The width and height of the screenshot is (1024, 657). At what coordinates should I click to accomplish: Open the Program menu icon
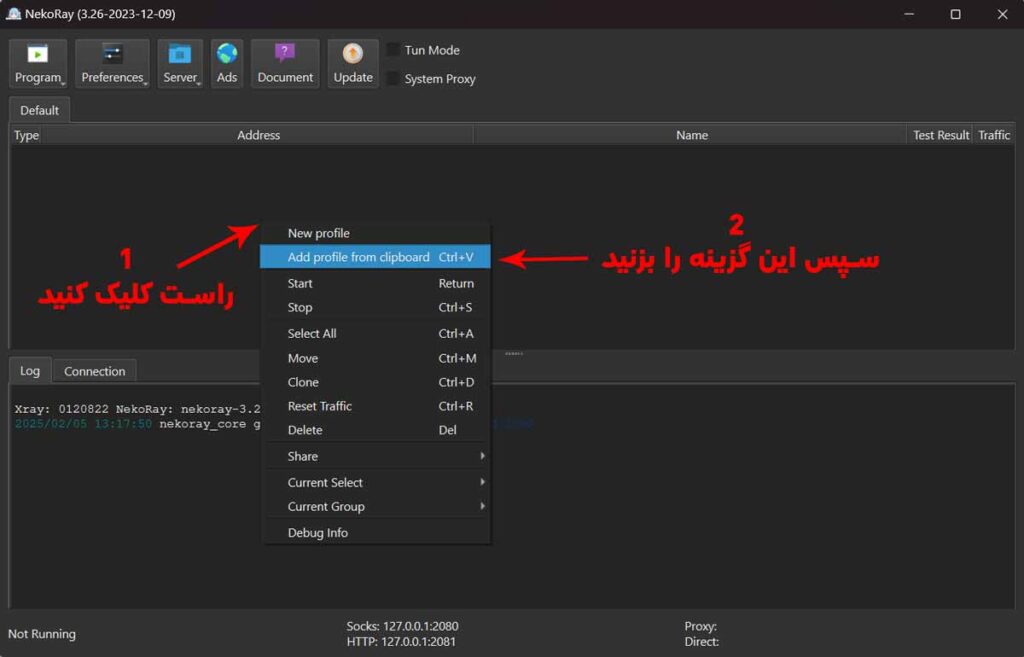[38, 62]
